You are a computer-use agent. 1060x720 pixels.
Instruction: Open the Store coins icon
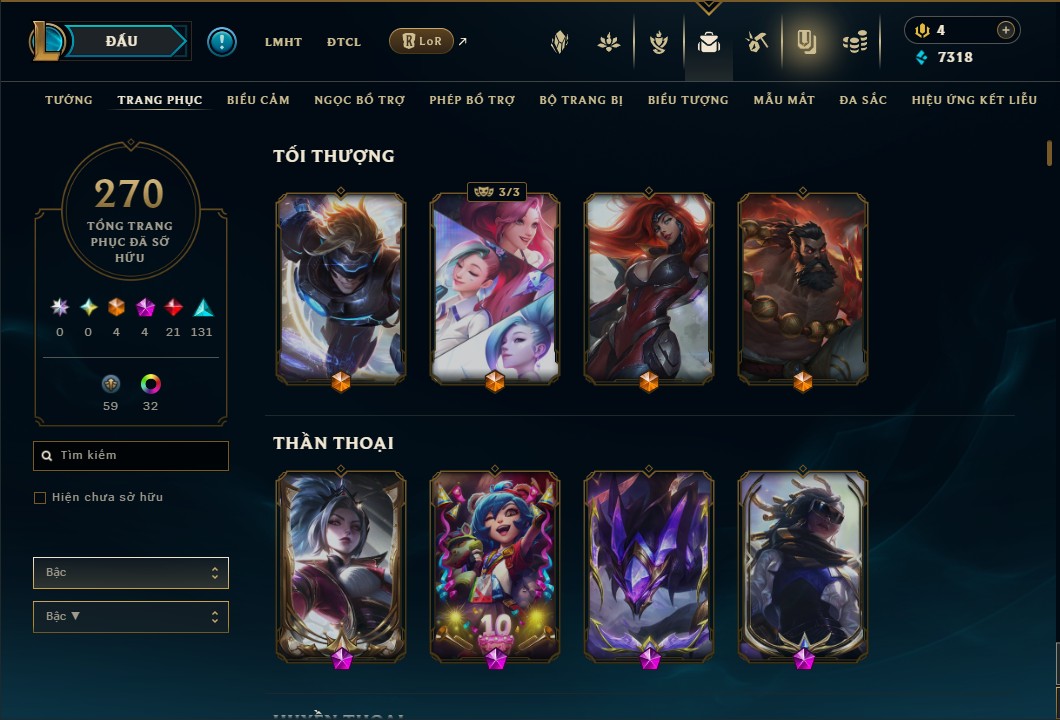tap(855, 43)
